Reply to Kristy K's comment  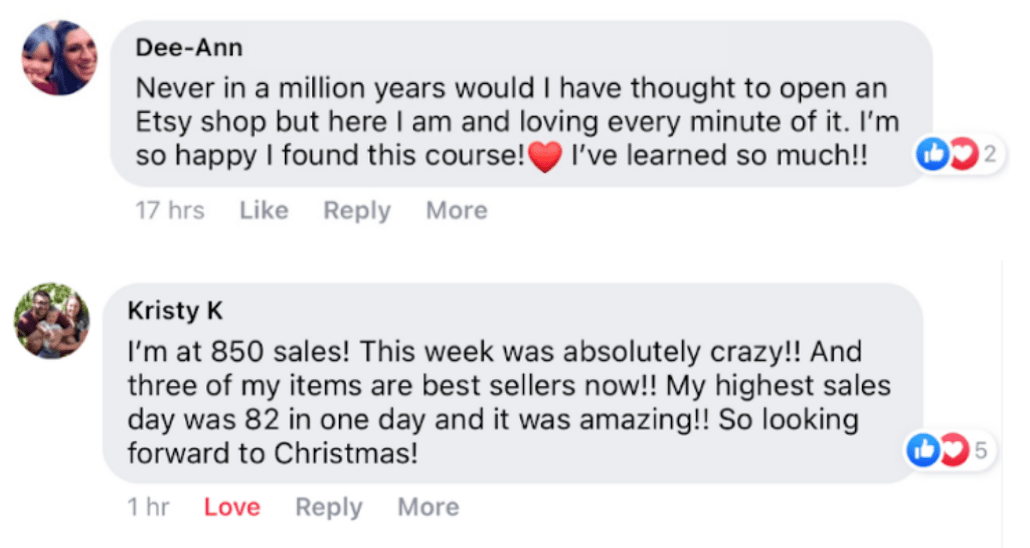329,507
